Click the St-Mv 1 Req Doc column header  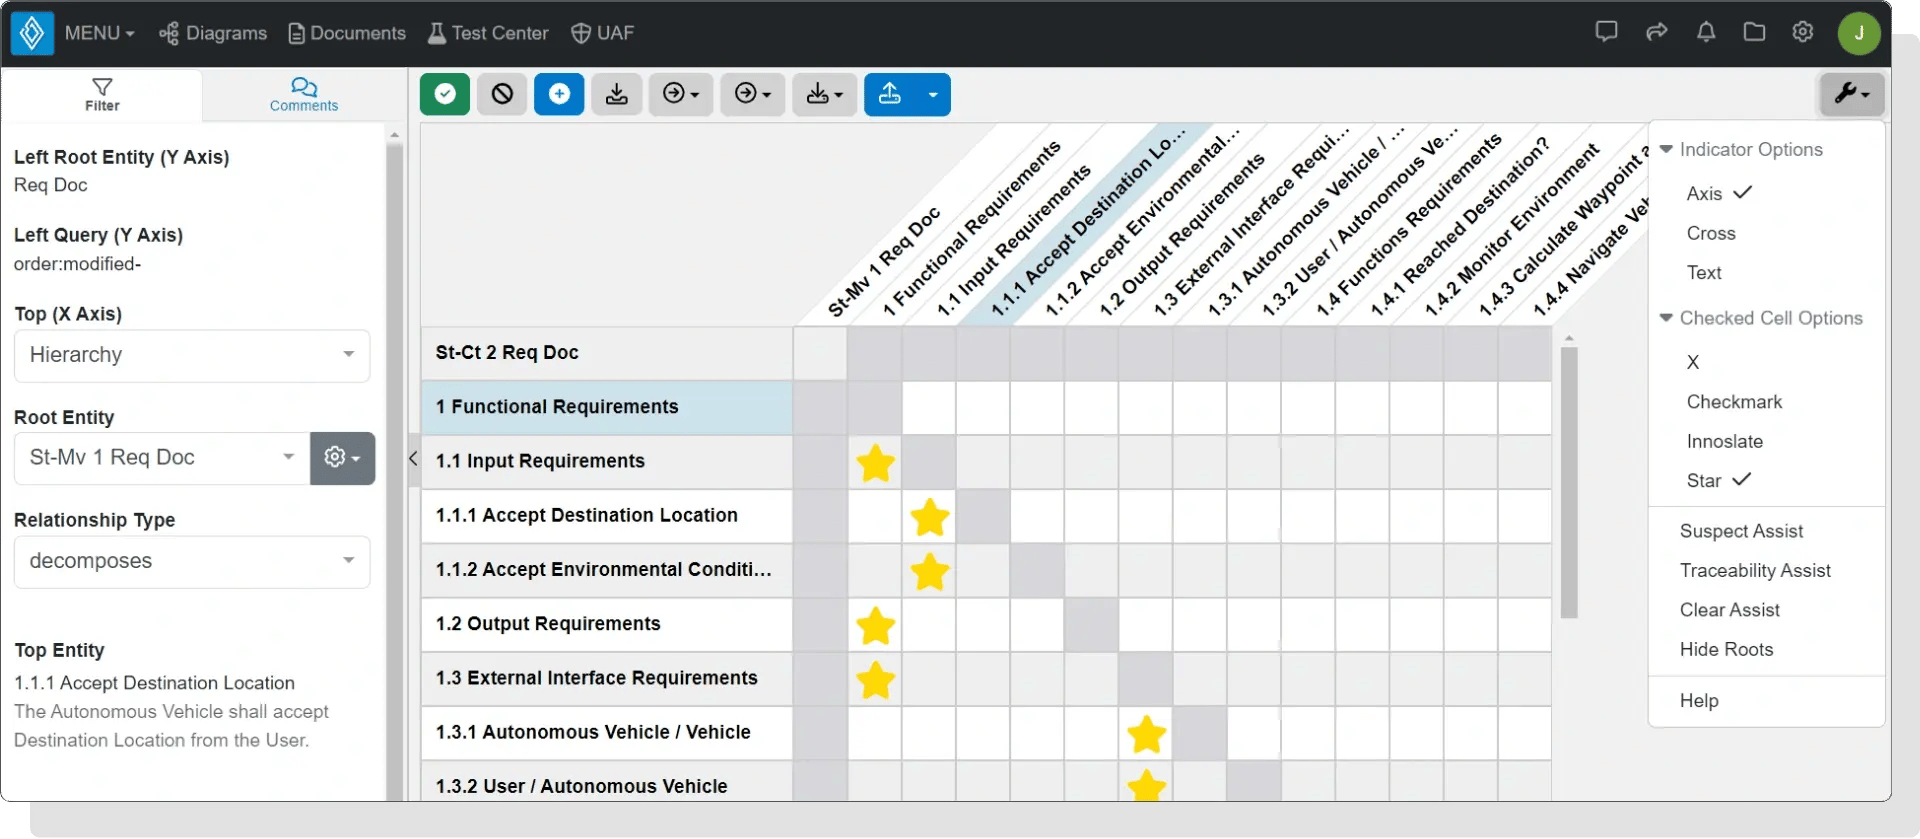tap(884, 262)
